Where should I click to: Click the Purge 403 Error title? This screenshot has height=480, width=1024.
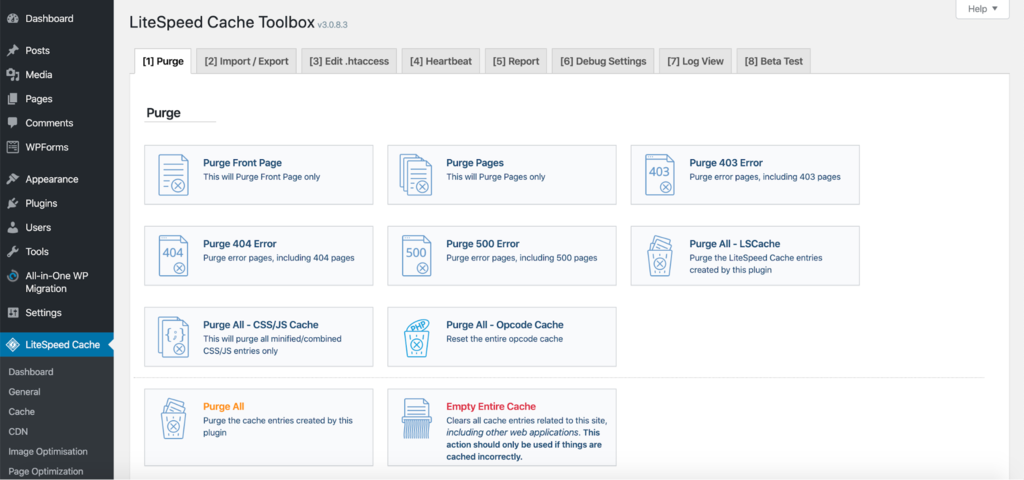[726, 163]
